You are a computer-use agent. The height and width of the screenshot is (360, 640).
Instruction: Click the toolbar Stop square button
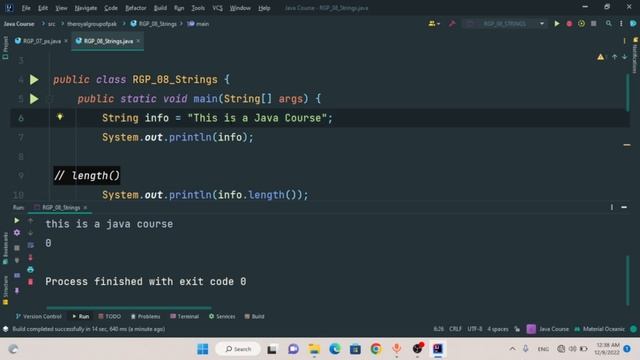(x=593, y=24)
